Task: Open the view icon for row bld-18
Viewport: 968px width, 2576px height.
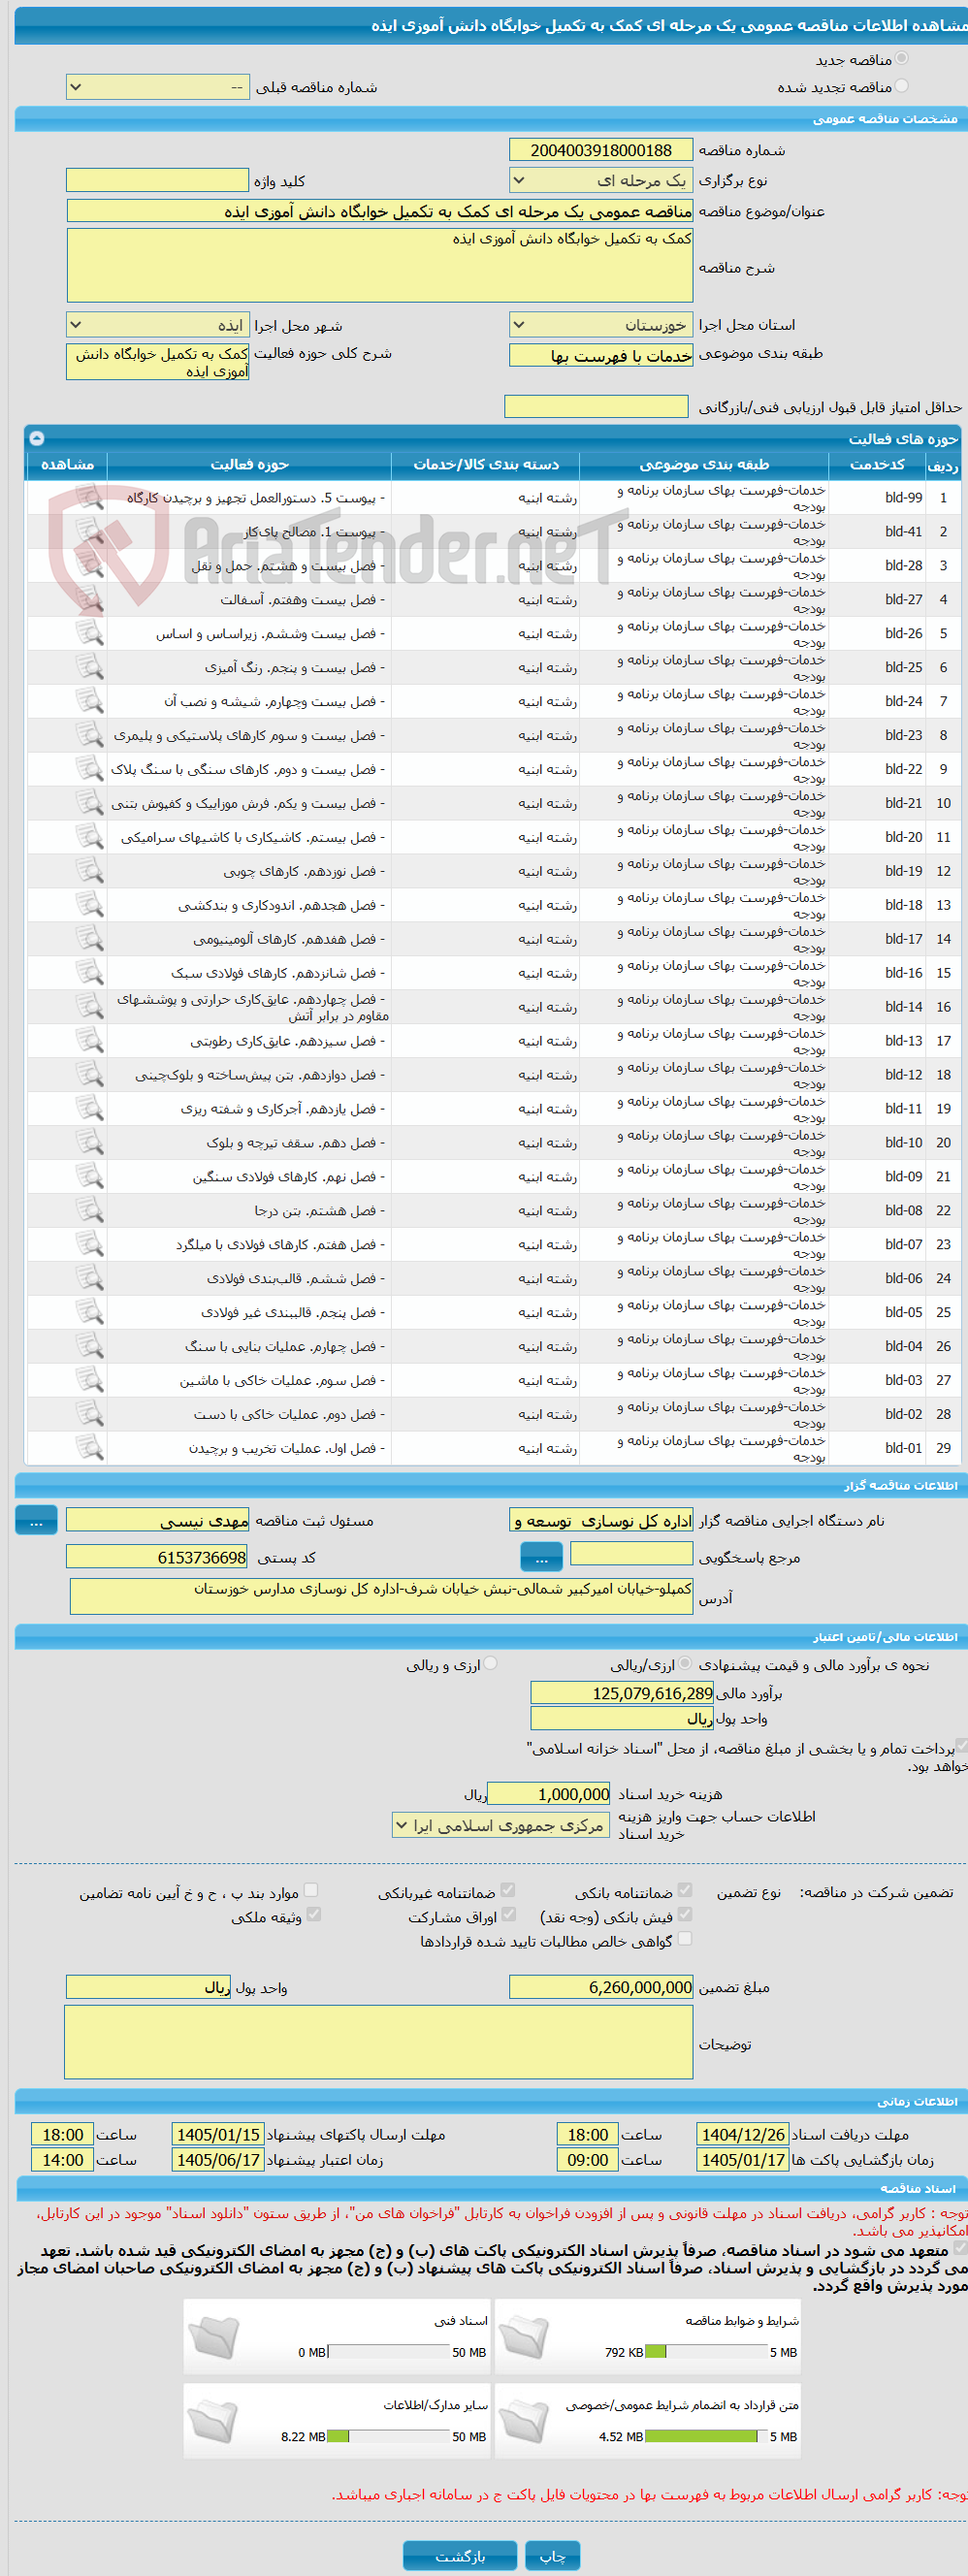Action: 90,905
